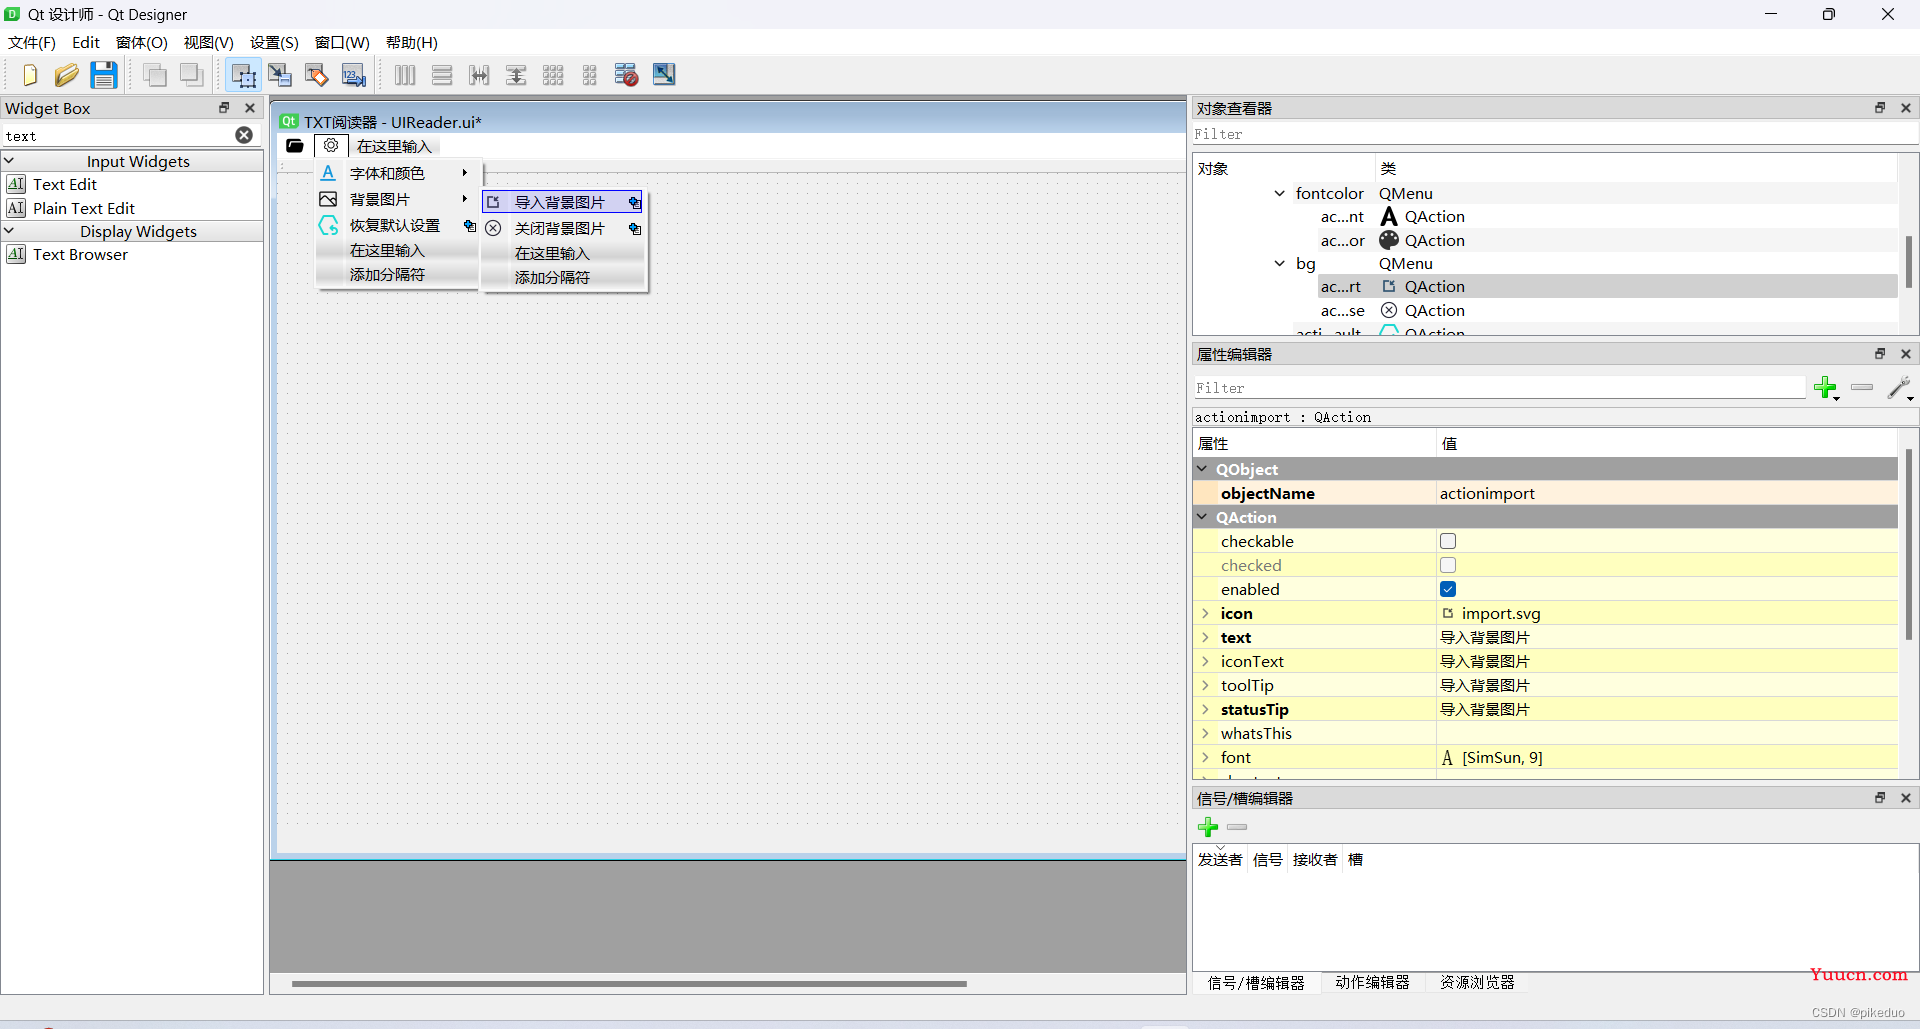Click the Open file folder icon
Viewport: 1920px width, 1029px height.
point(66,75)
